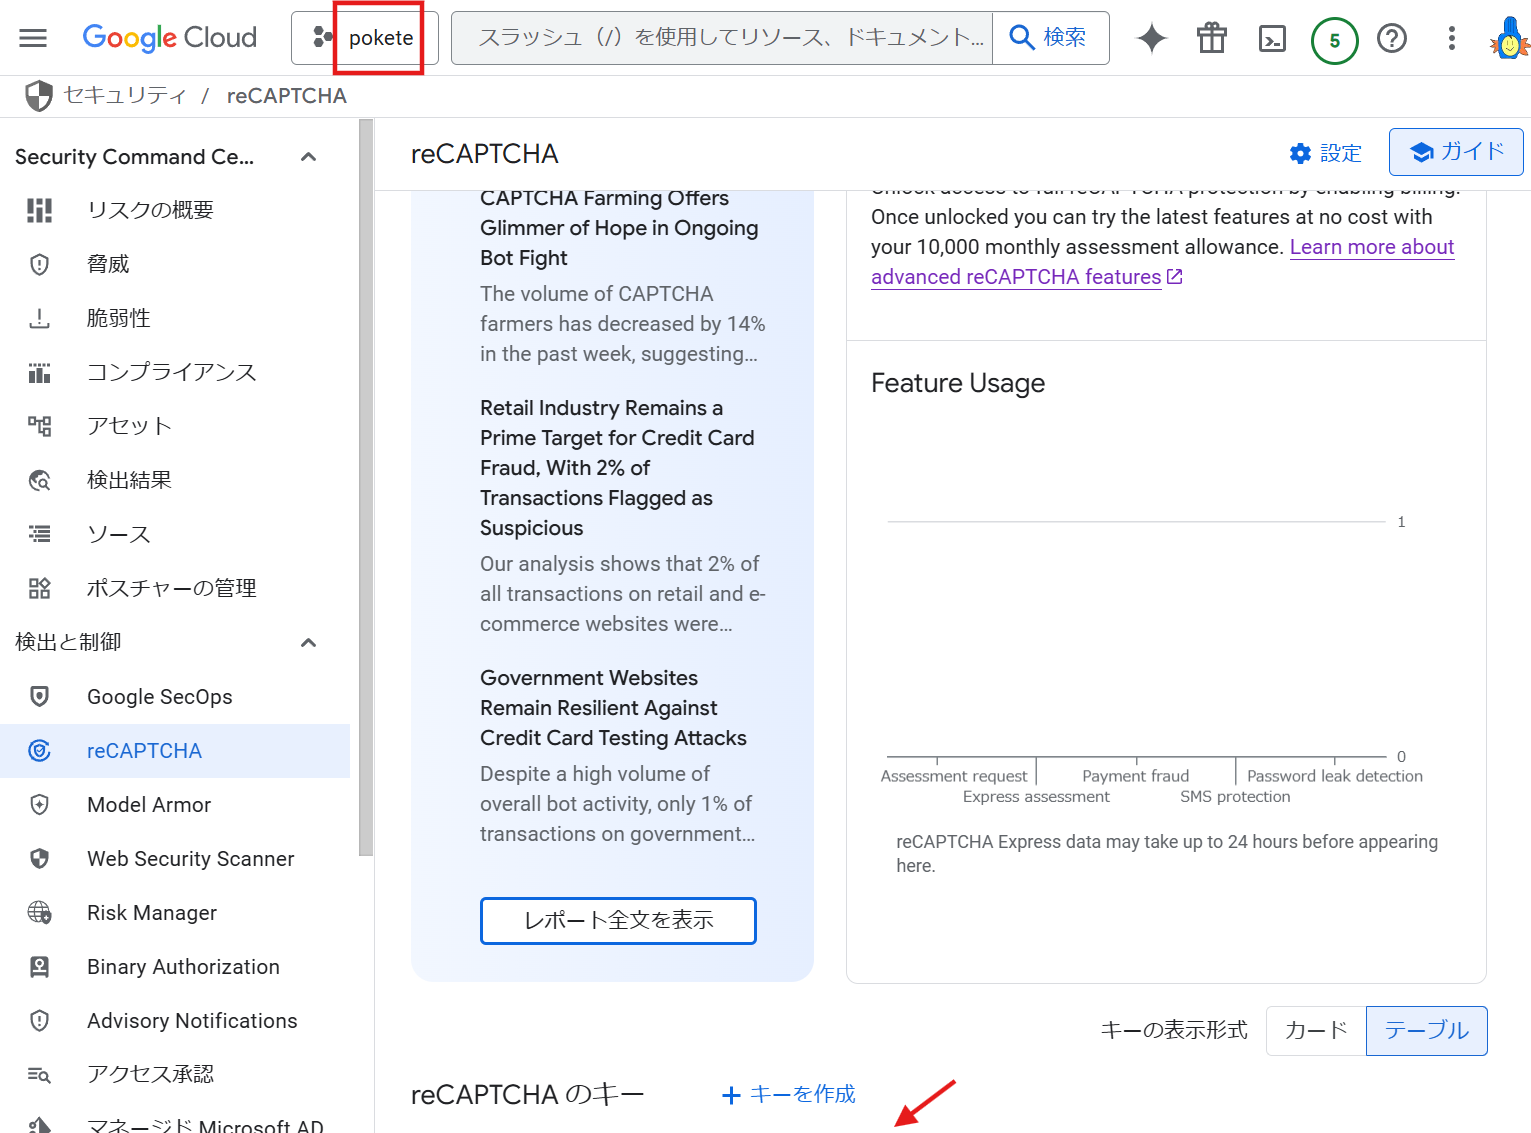Viewport: 1531px width, 1133px height.
Task: Open the gift free trial icon
Action: (1212, 38)
